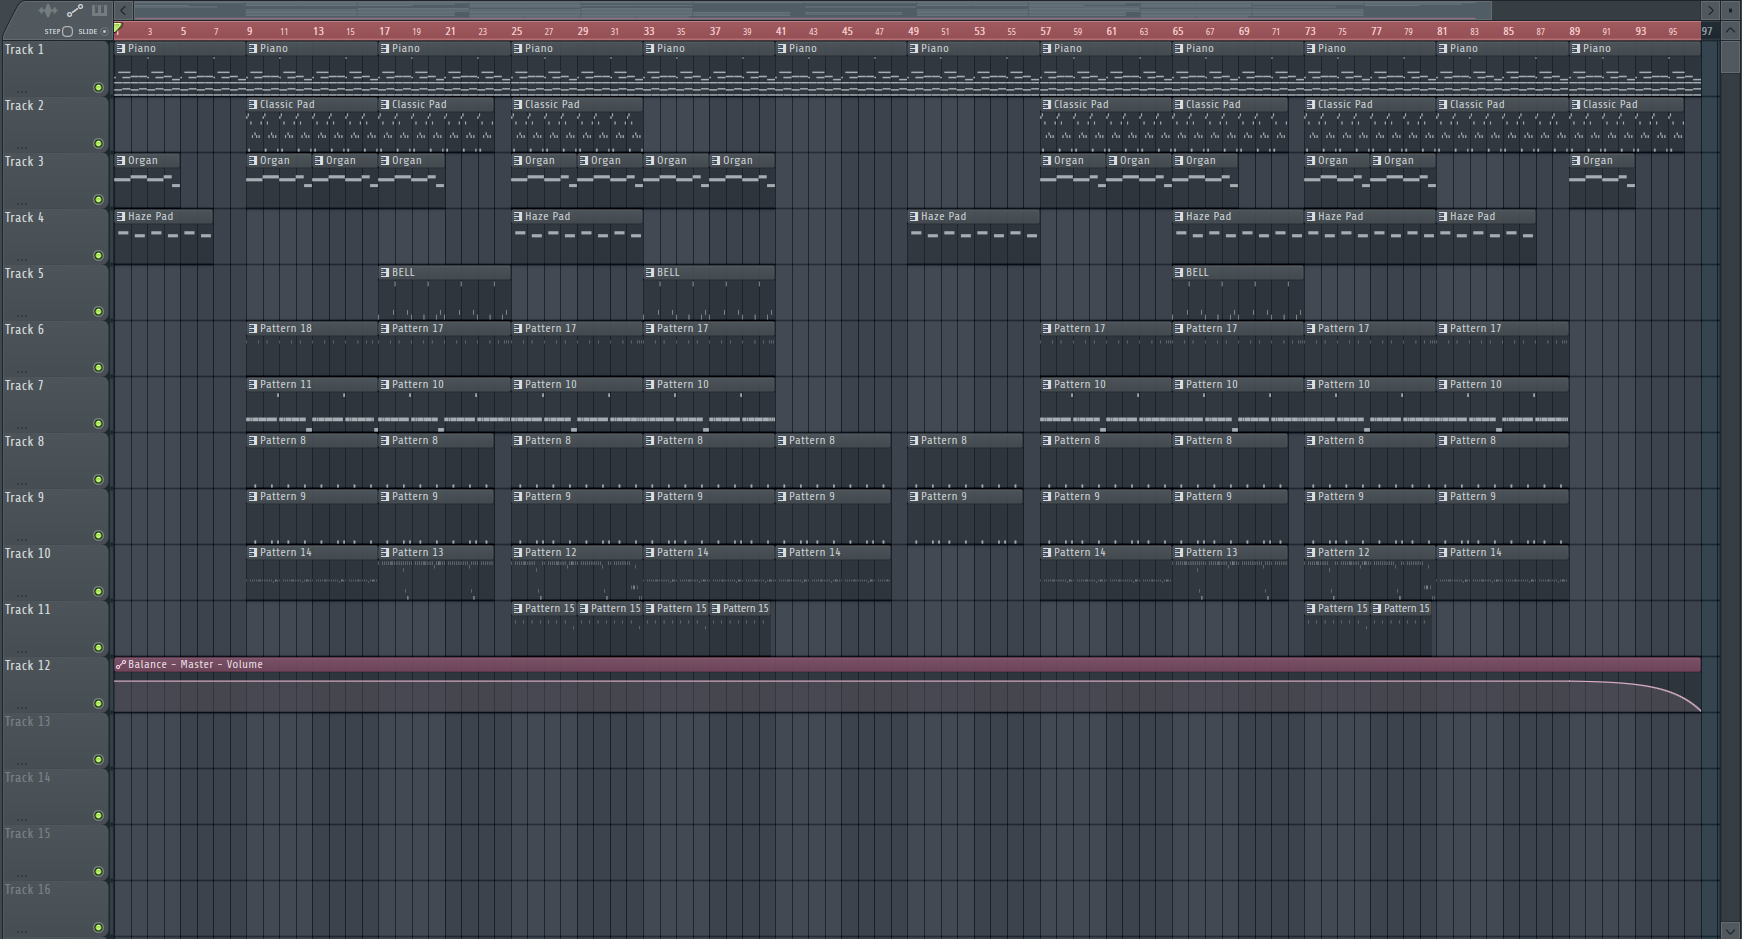The image size is (1742, 939).
Task: Click the clip icon of Classic Pad at bar 9
Action: coord(253,104)
